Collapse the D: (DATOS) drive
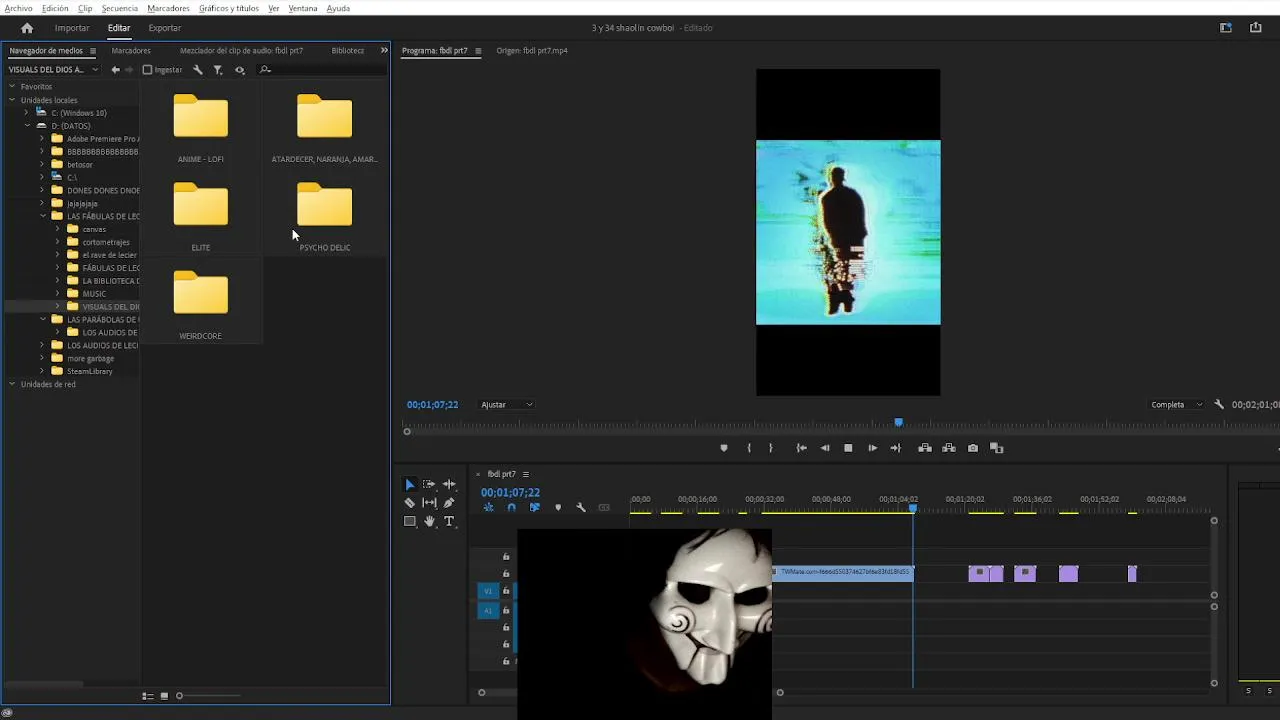1280x720 pixels. pyautogui.click(x=27, y=126)
